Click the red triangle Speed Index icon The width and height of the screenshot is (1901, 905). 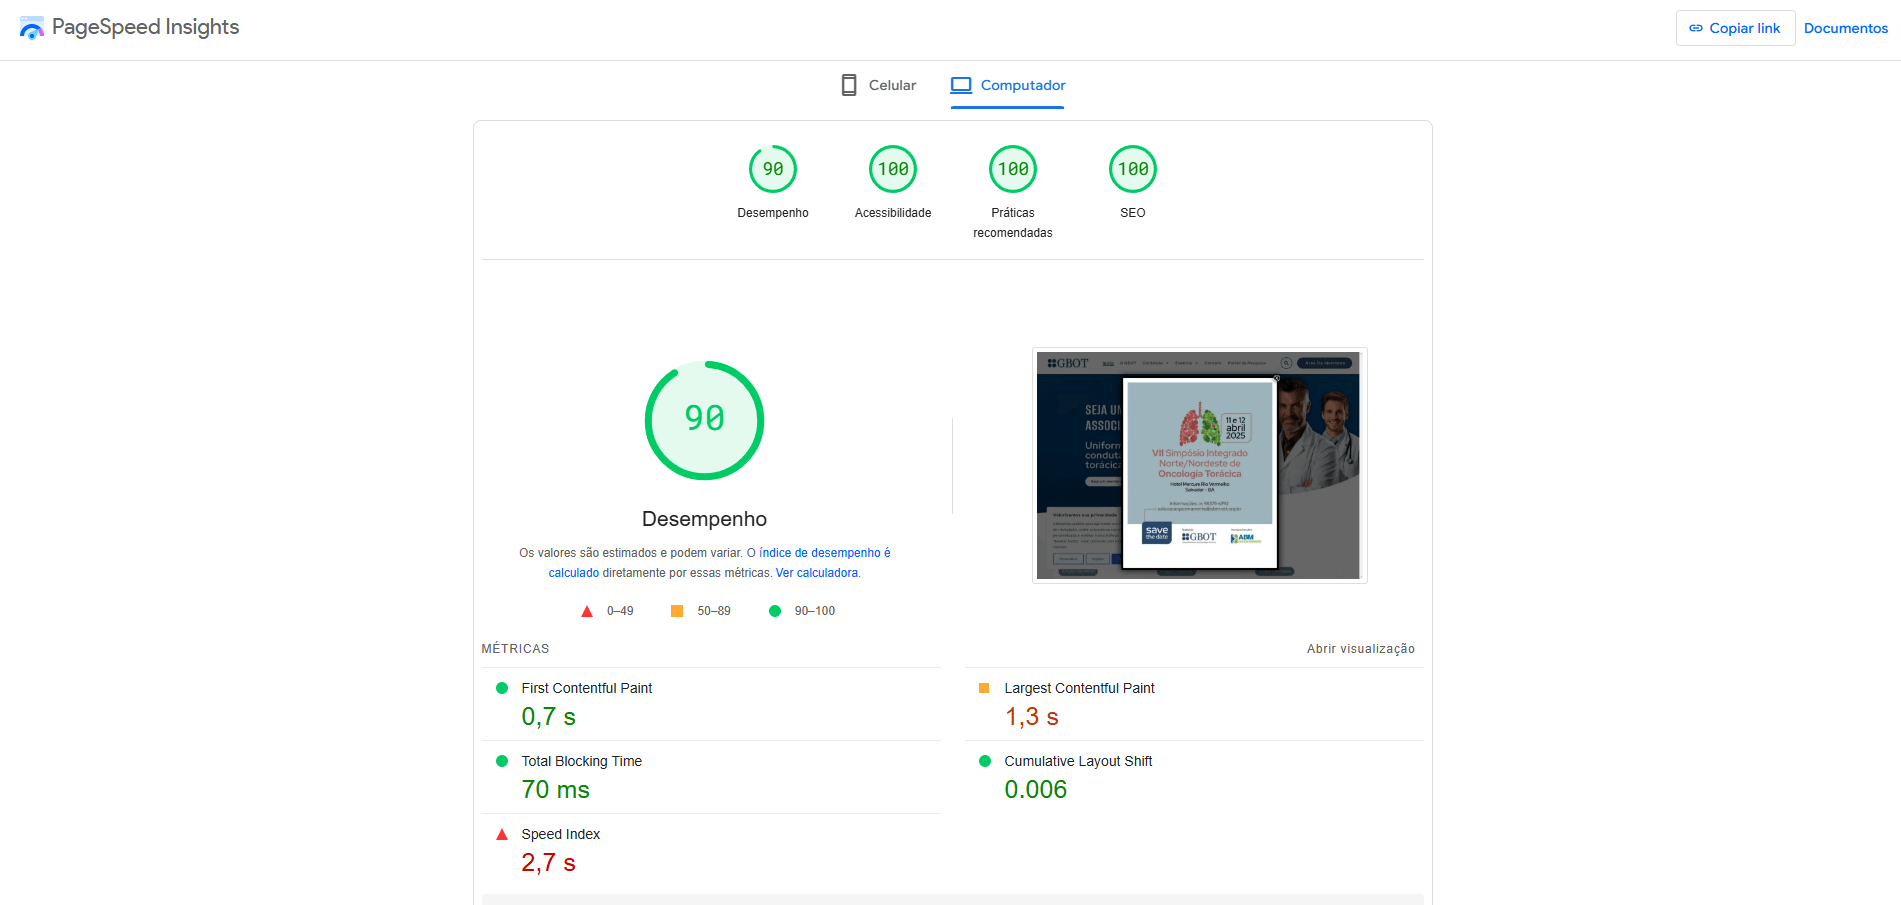pyautogui.click(x=502, y=834)
